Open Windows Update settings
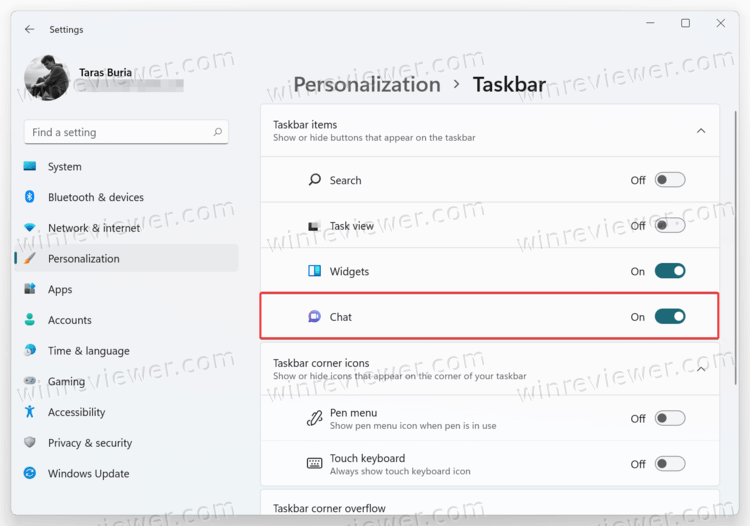The image size is (750, 526). pos(126,473)
